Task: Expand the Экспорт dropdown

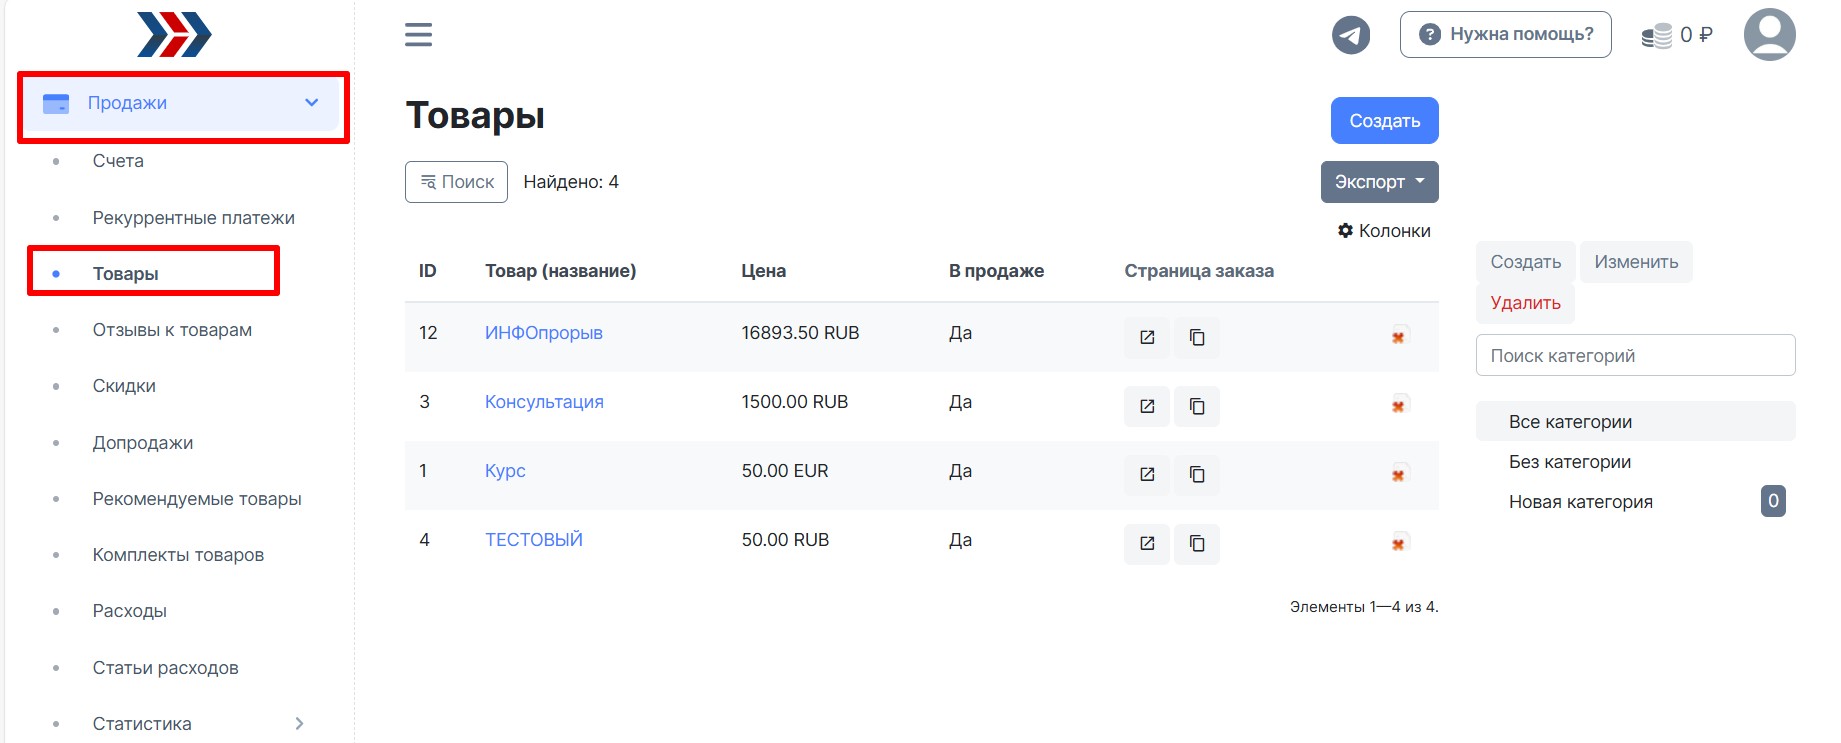Action: (1379, 182)
